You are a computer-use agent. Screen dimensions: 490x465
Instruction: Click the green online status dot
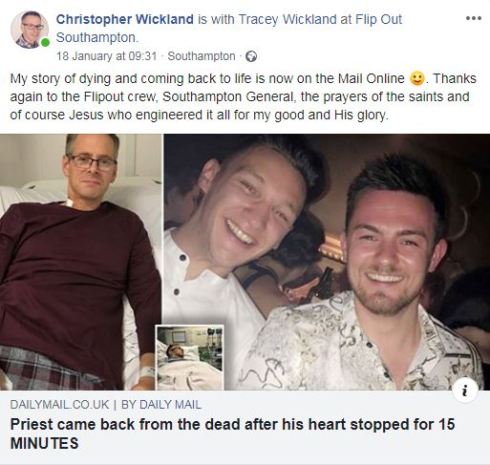coord(45,42)
